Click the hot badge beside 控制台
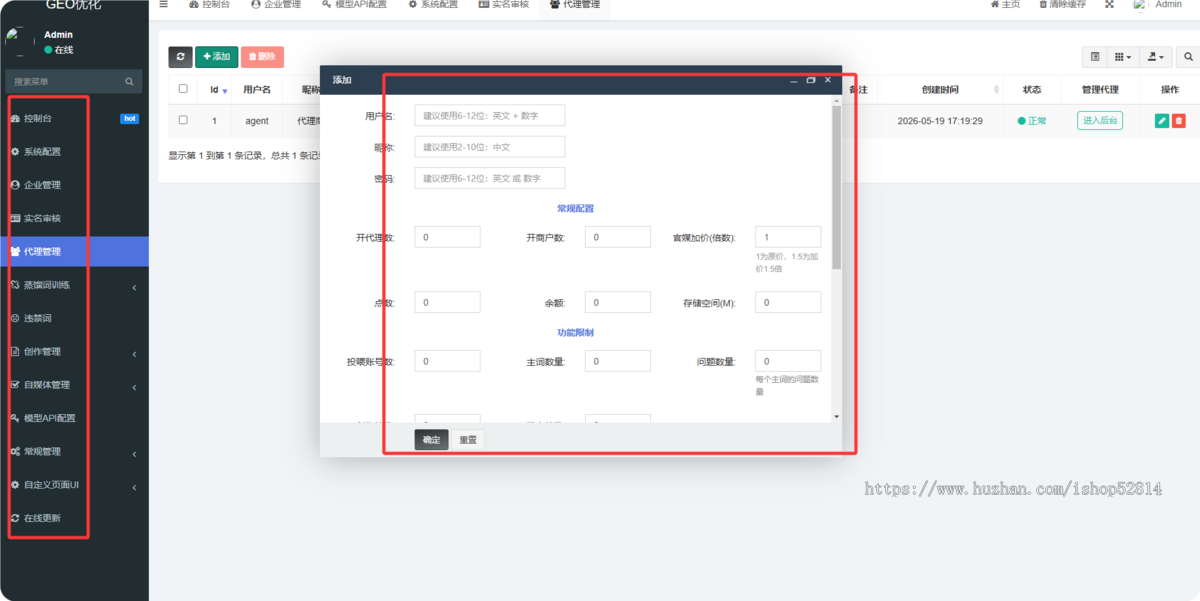This screenshot has height=601, width=1200. (129, 118)
